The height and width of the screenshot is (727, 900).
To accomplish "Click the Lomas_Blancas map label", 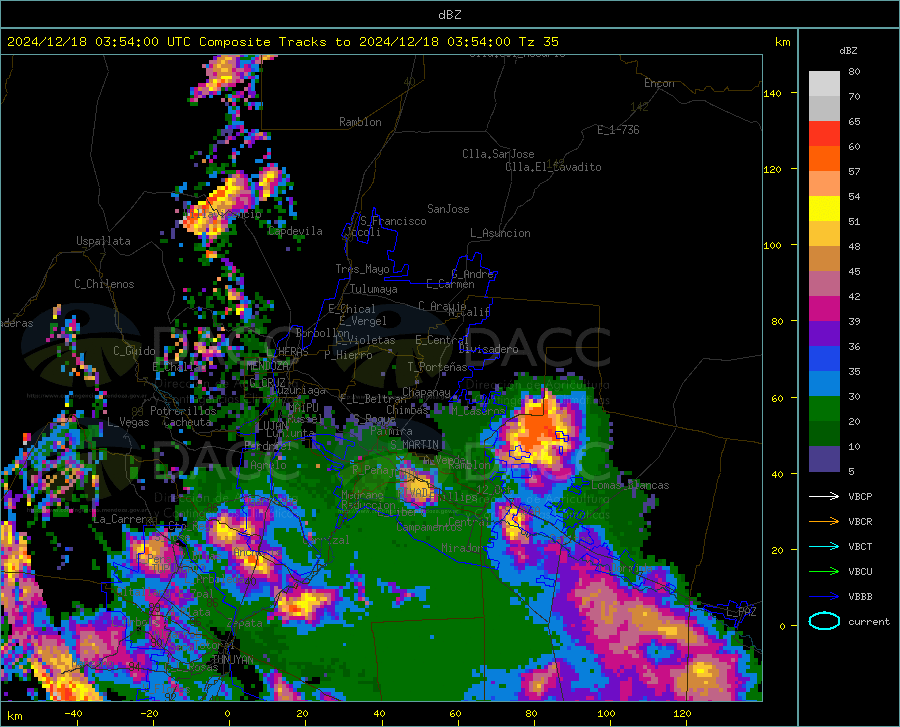I will 630,485.
